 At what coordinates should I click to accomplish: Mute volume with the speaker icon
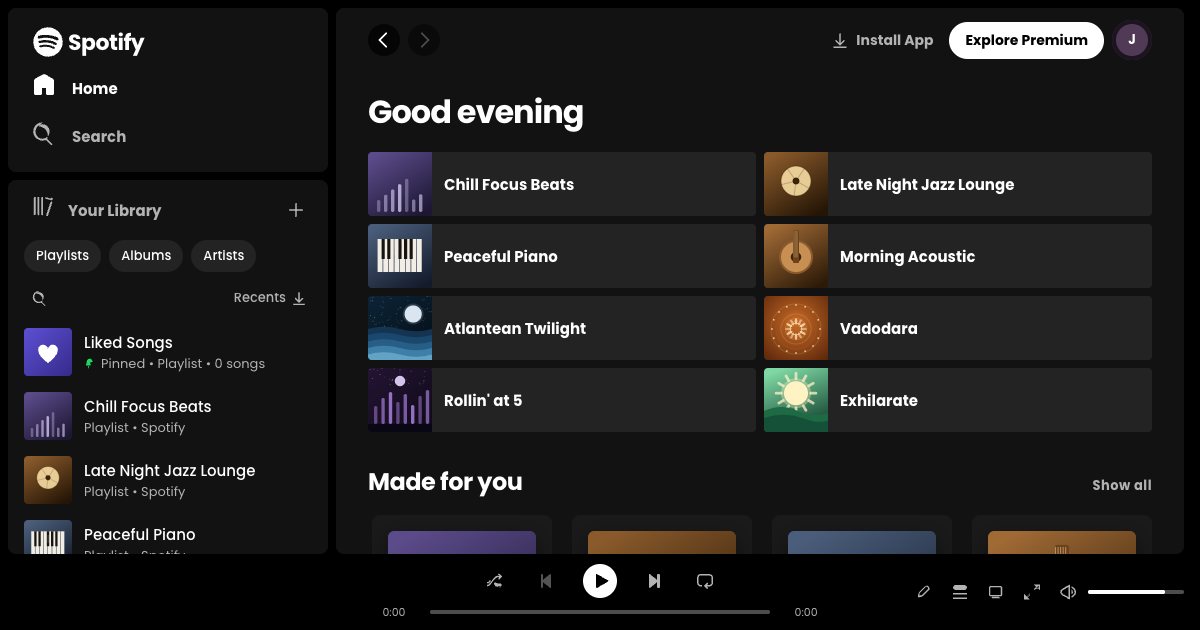point(1068,592)
